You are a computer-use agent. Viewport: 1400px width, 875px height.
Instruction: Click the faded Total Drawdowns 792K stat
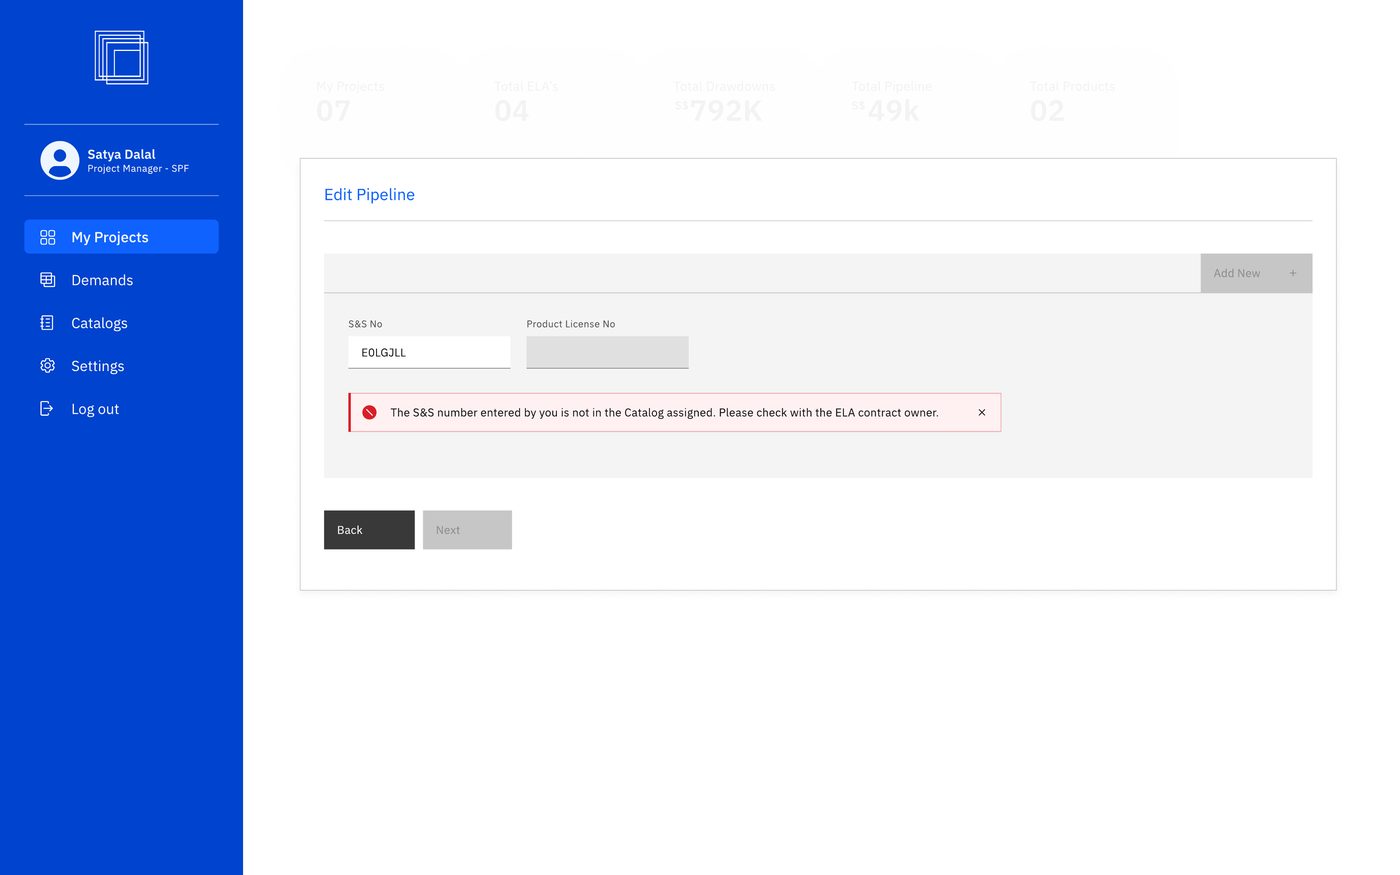(x=724, y=102)
